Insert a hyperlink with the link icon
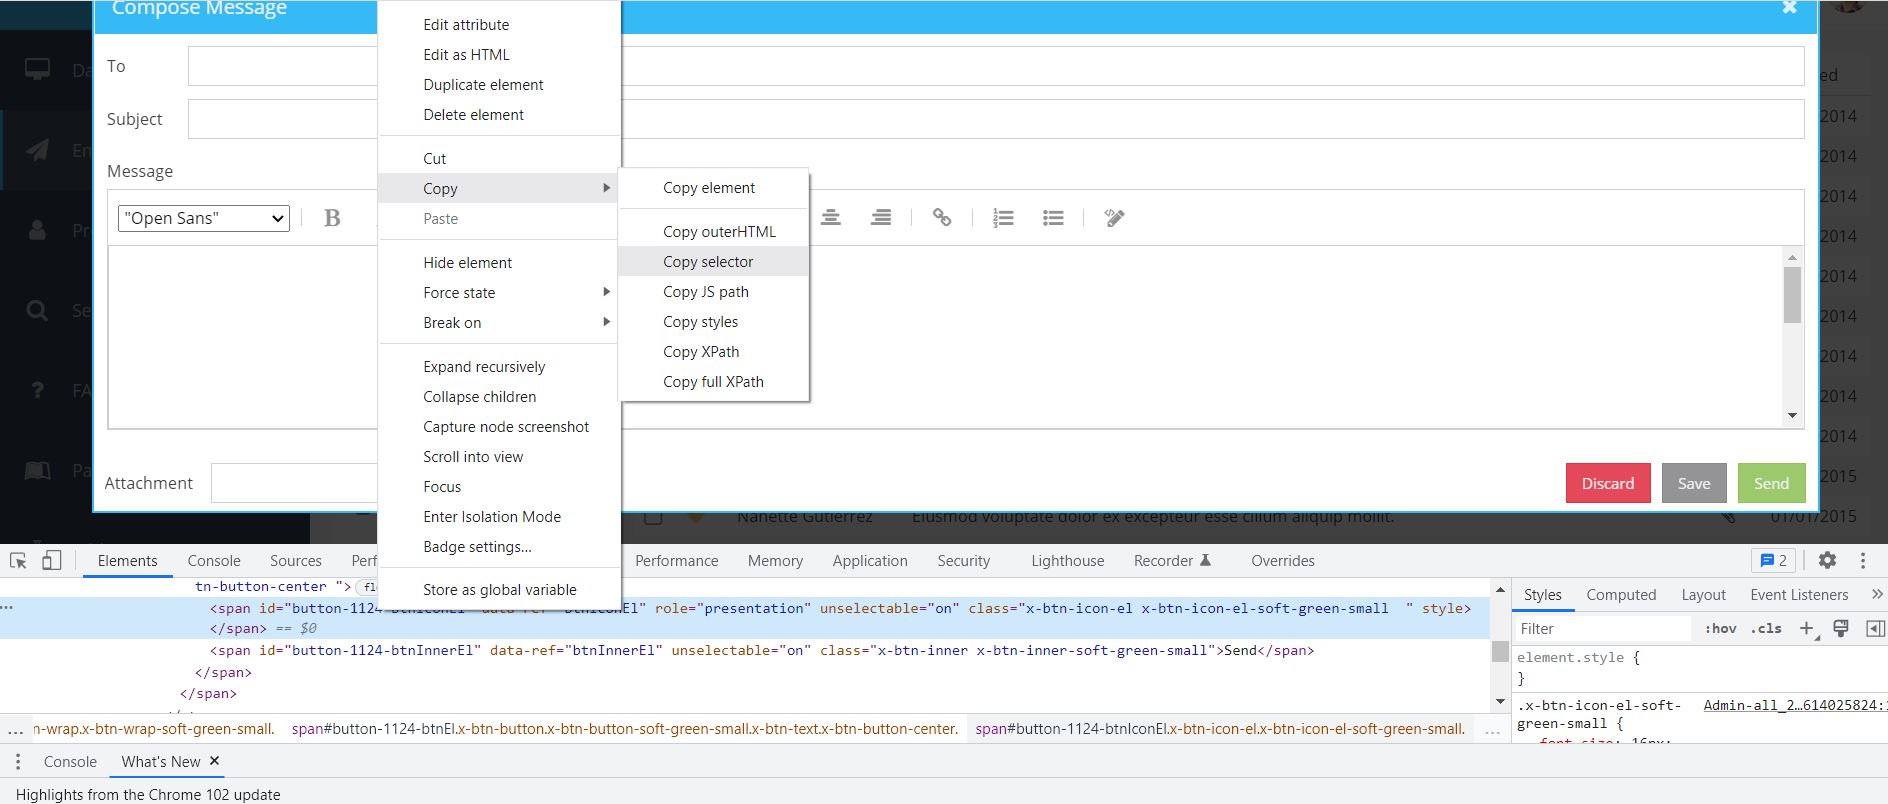This screenshot has height=804, width=1888. (942, 217)
